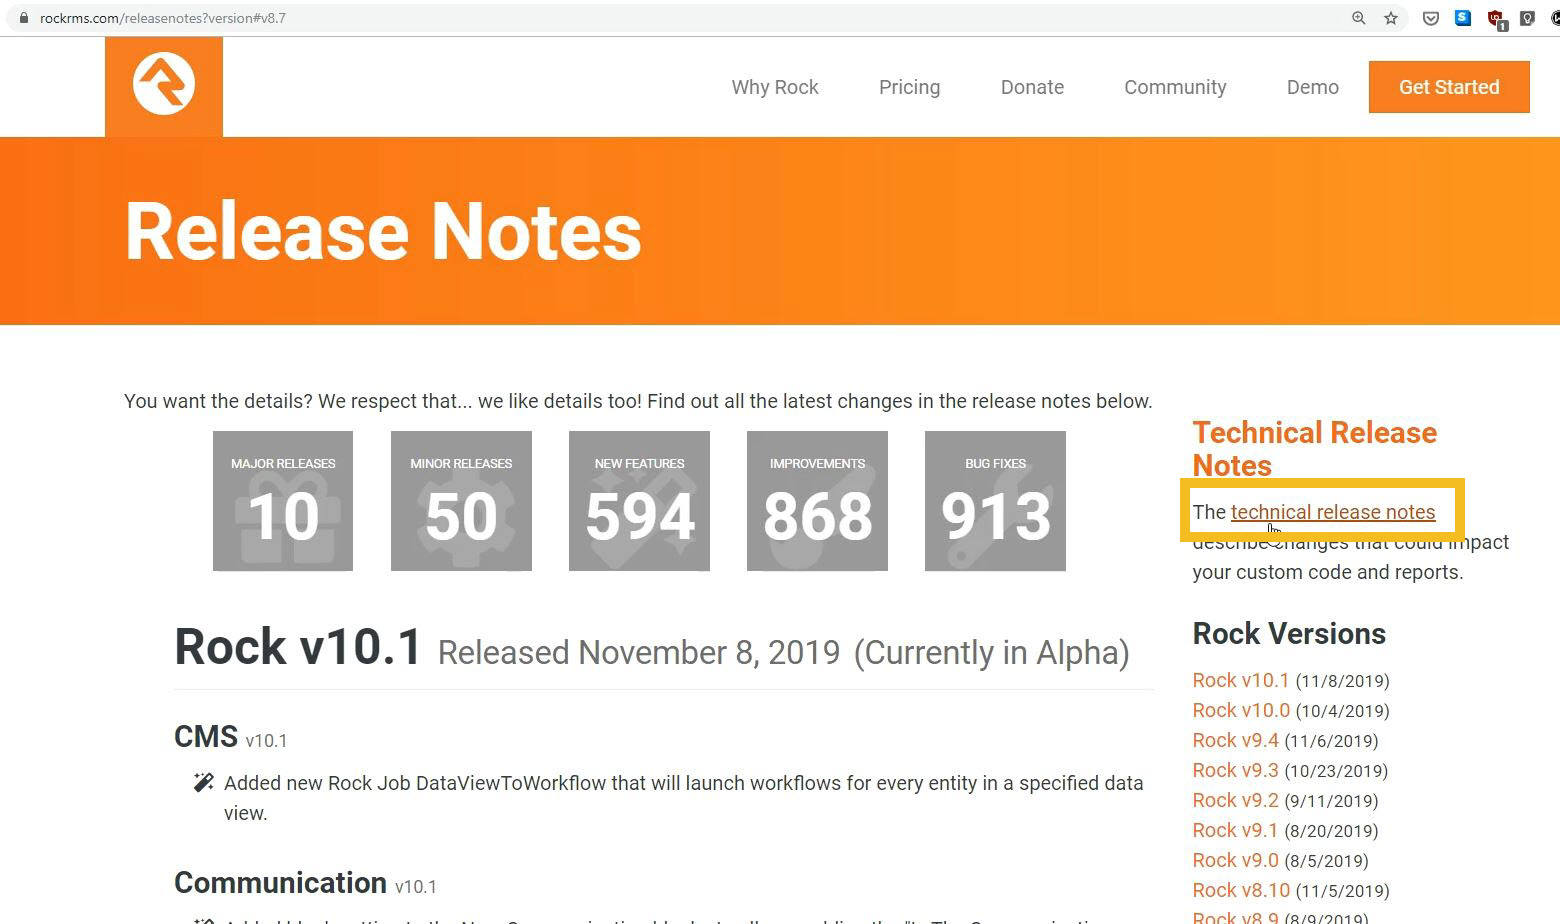Click the padlock site info icon
Screen dimensions: 1560x924
tap(24, 18)
